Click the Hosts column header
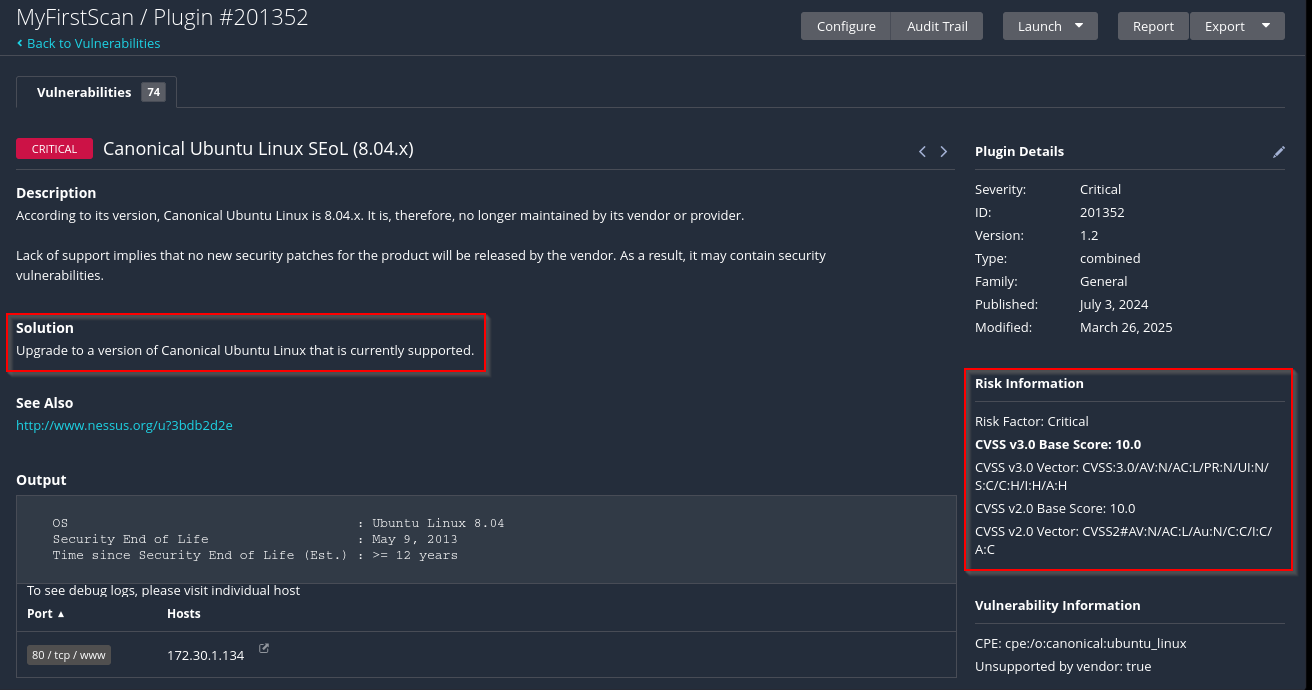Viewport: 1312px width, 690px height. [184, 614]
